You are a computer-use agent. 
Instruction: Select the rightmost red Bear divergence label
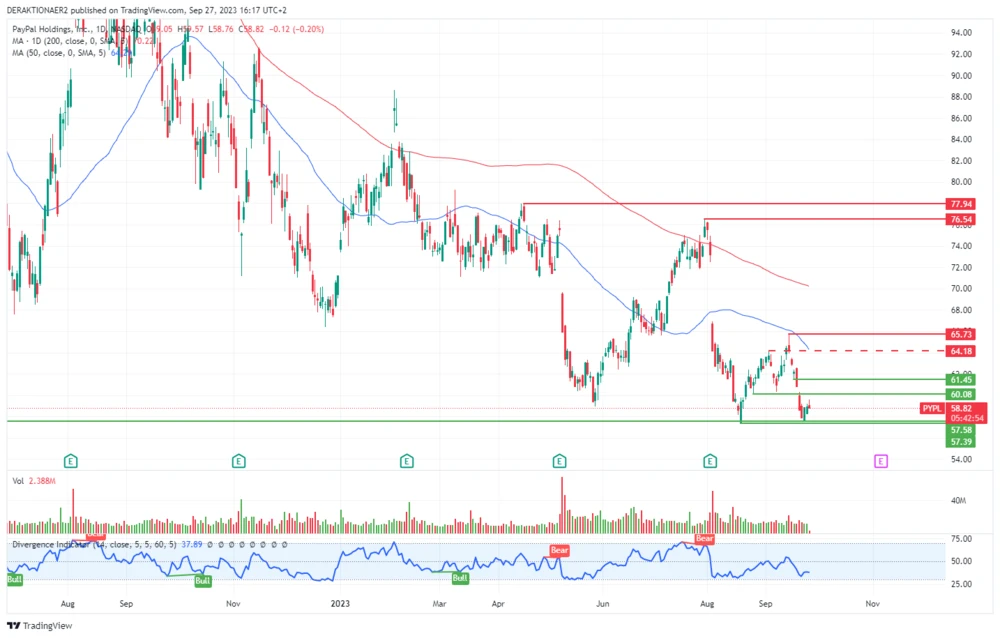tap(704, 539)
